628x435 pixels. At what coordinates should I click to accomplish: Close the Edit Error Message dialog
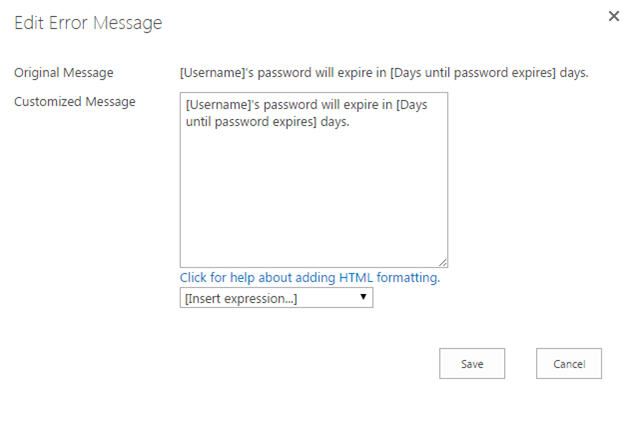tap(614, 16)
